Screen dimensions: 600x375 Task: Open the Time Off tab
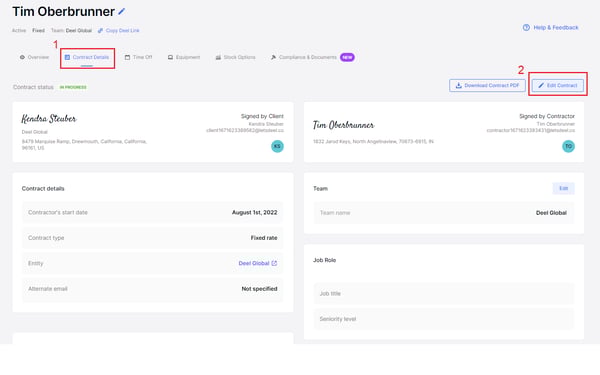(x=139, y=57)
